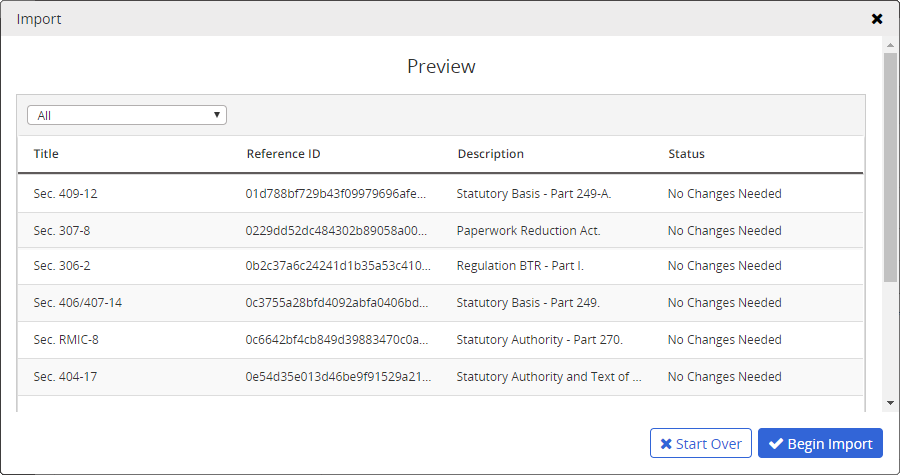The width and height of the screenshot is (900, 475).
Task: Select the Sec. 409-12 row
Action: tap(65, 194)
